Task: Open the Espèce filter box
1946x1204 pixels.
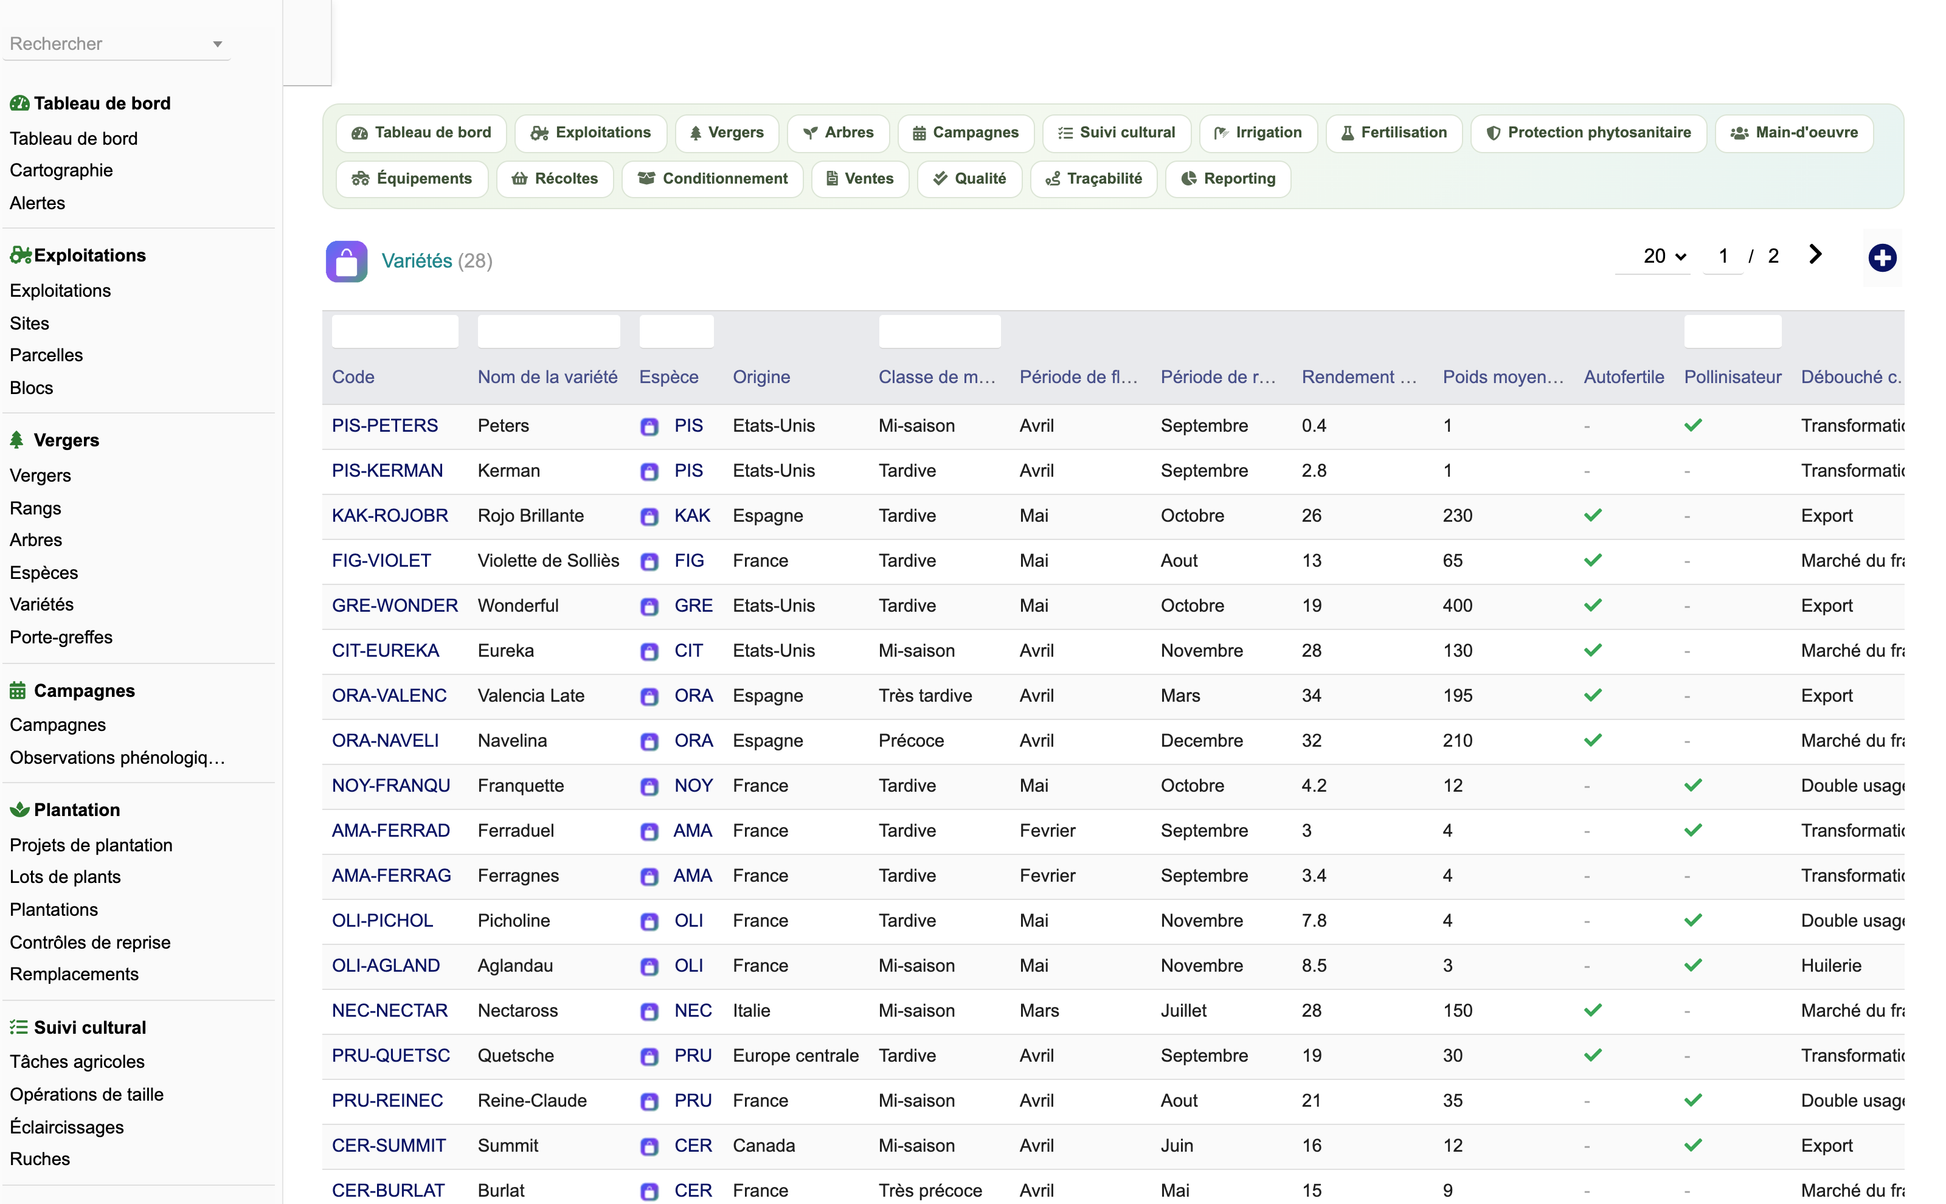Action: (676, 331)
